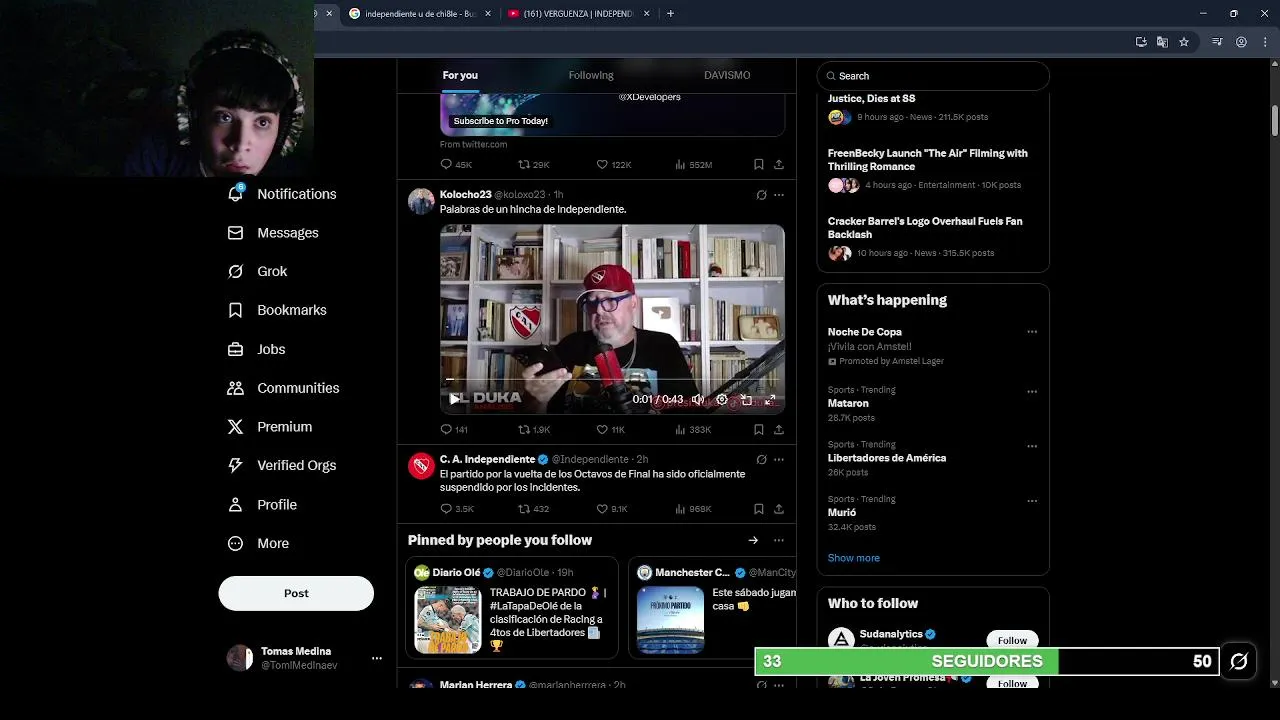1280x720 pixels.
Task: Bookmark the C. A. Independiente post
Action: [758, 509]
